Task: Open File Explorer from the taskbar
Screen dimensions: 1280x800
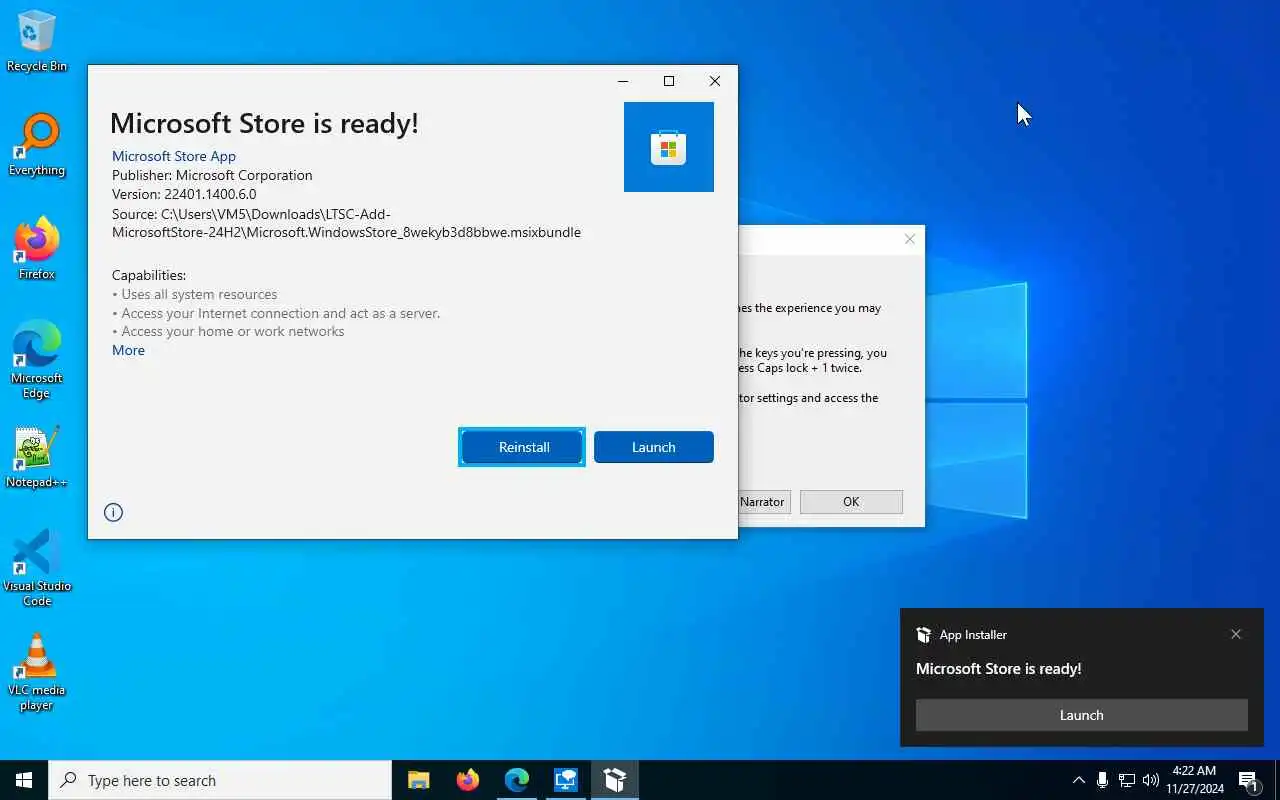Action: tap(419, 780)
